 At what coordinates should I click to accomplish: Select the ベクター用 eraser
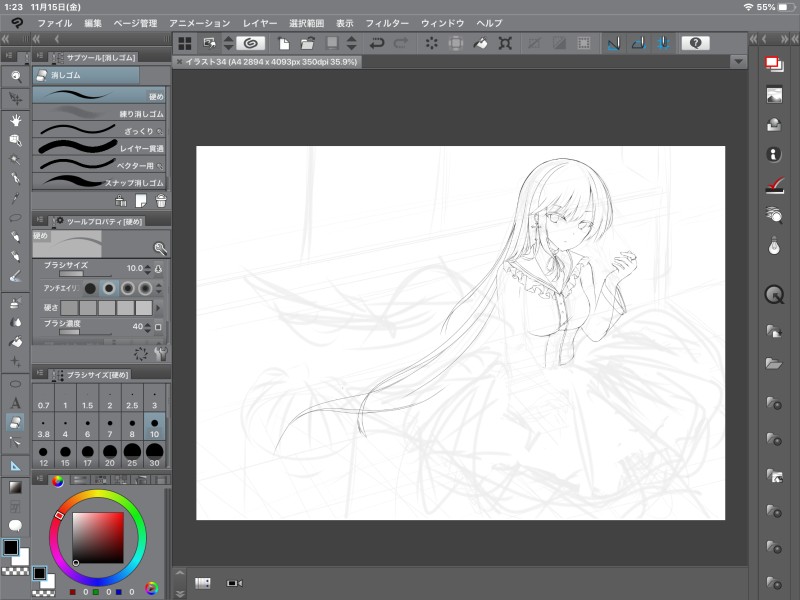(99, 165)
